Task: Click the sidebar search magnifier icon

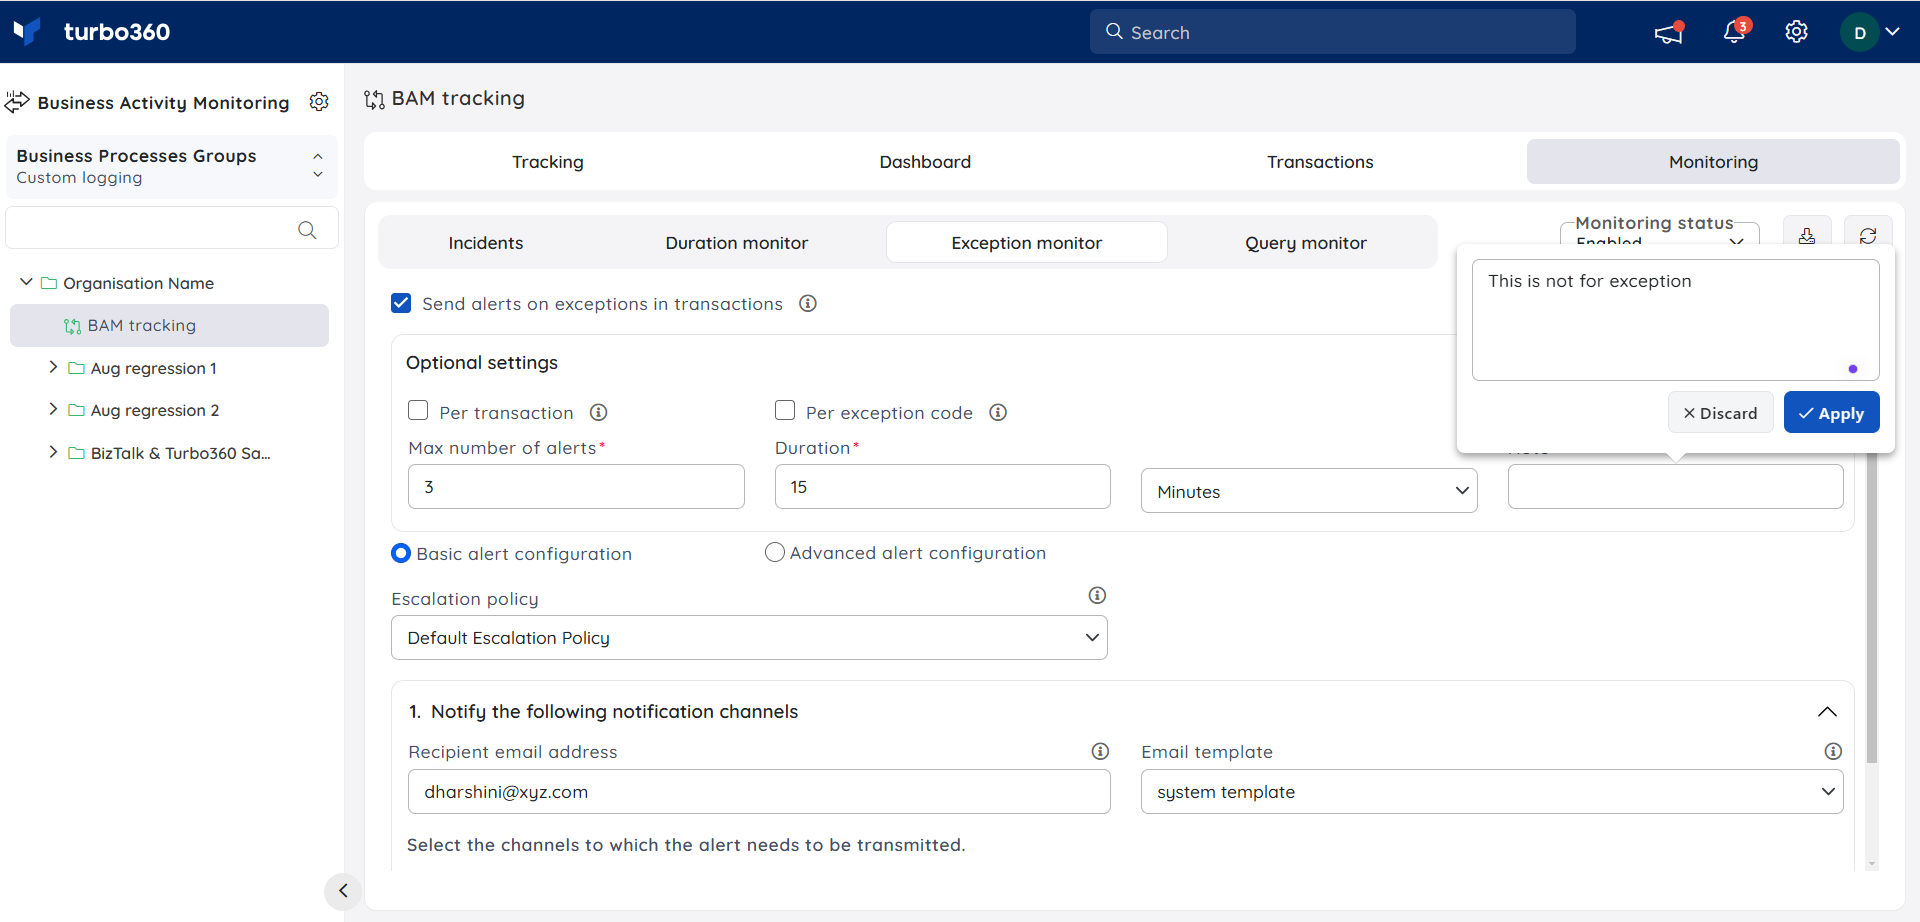Action: pyautogui.click(x=307, y=230)
